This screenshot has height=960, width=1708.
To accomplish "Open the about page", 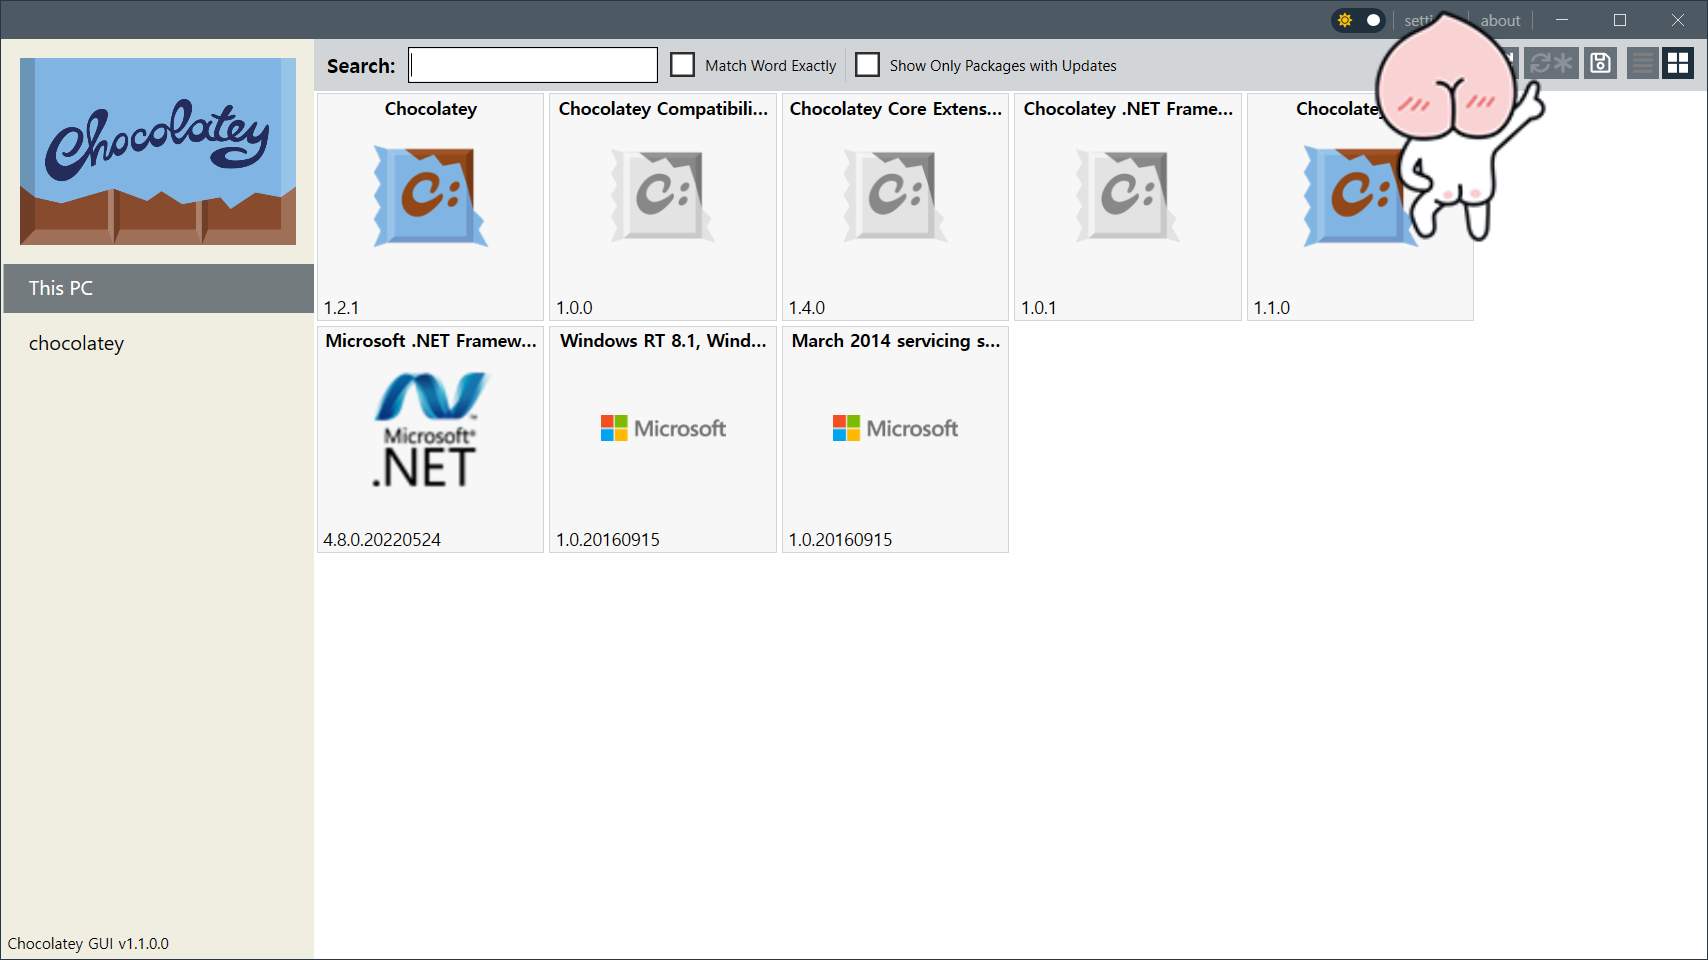I will (x=1500, y=20).
